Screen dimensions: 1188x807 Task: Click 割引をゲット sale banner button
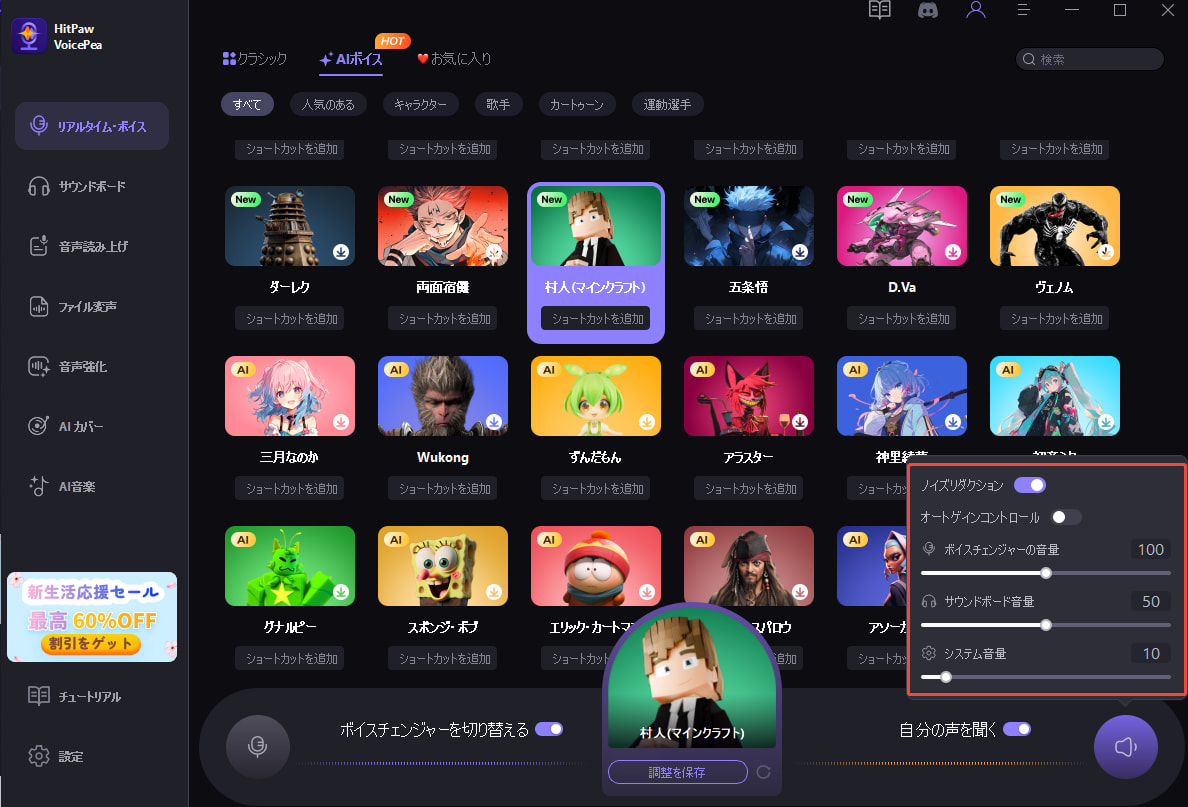click(91, 644)
